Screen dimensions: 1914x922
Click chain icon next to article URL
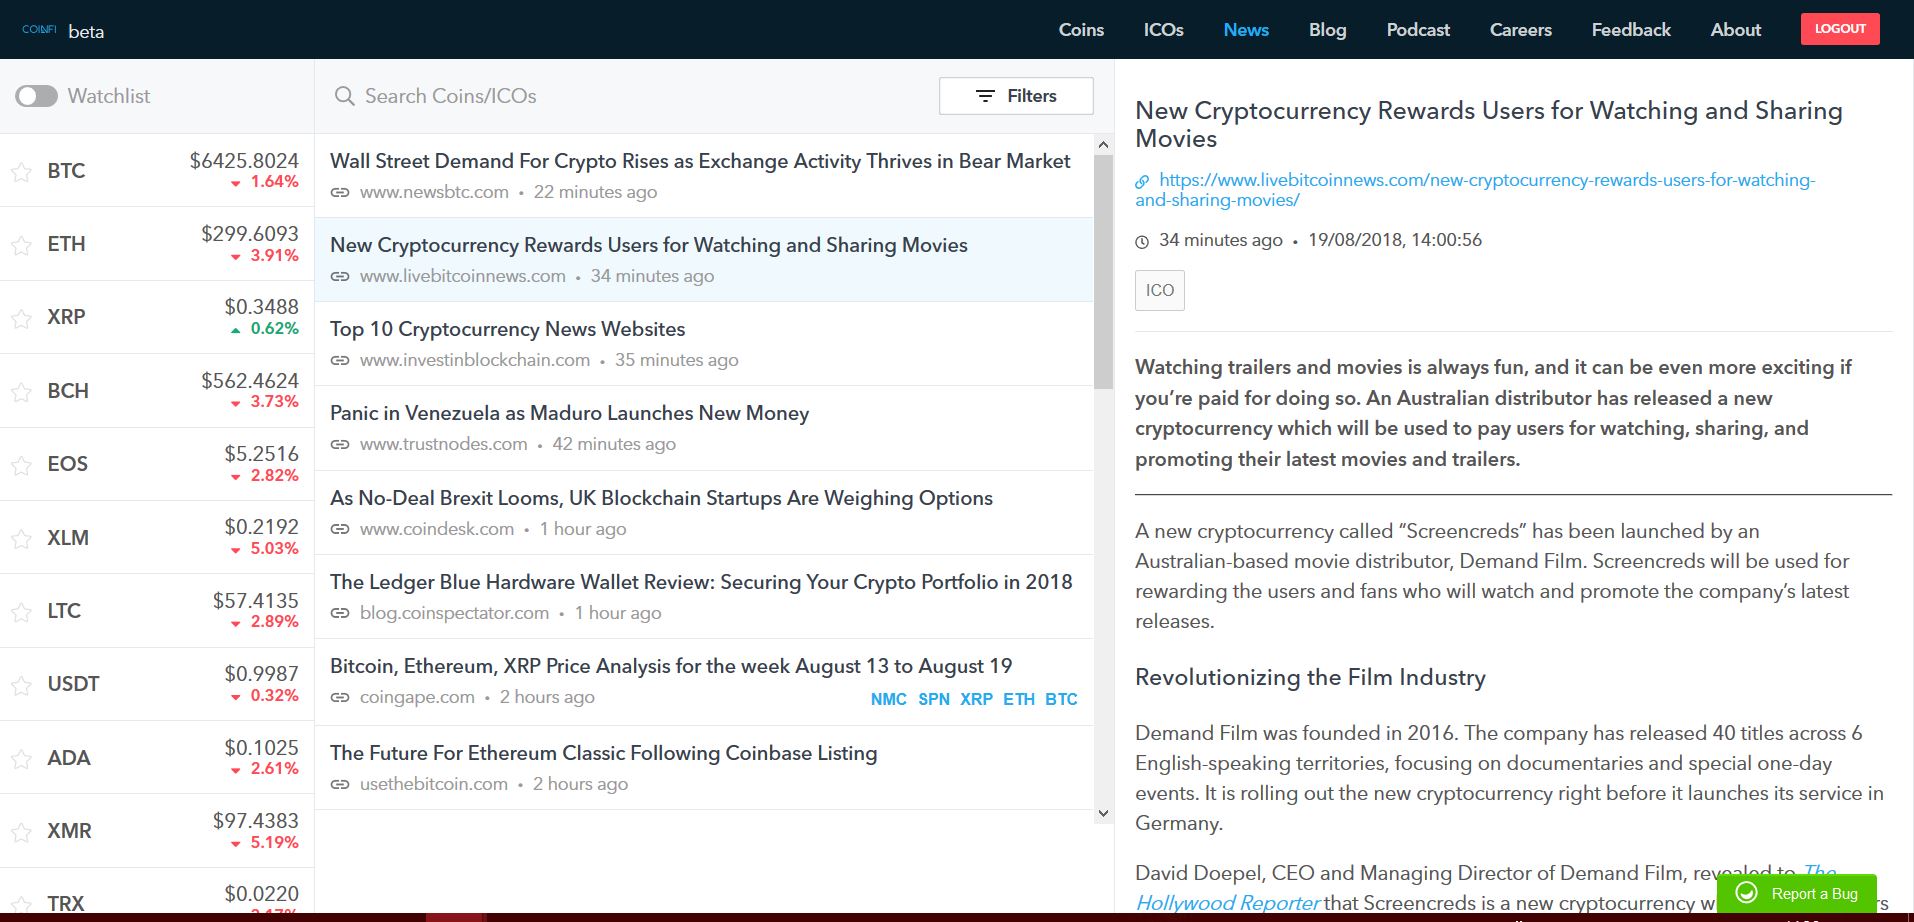1142,181
